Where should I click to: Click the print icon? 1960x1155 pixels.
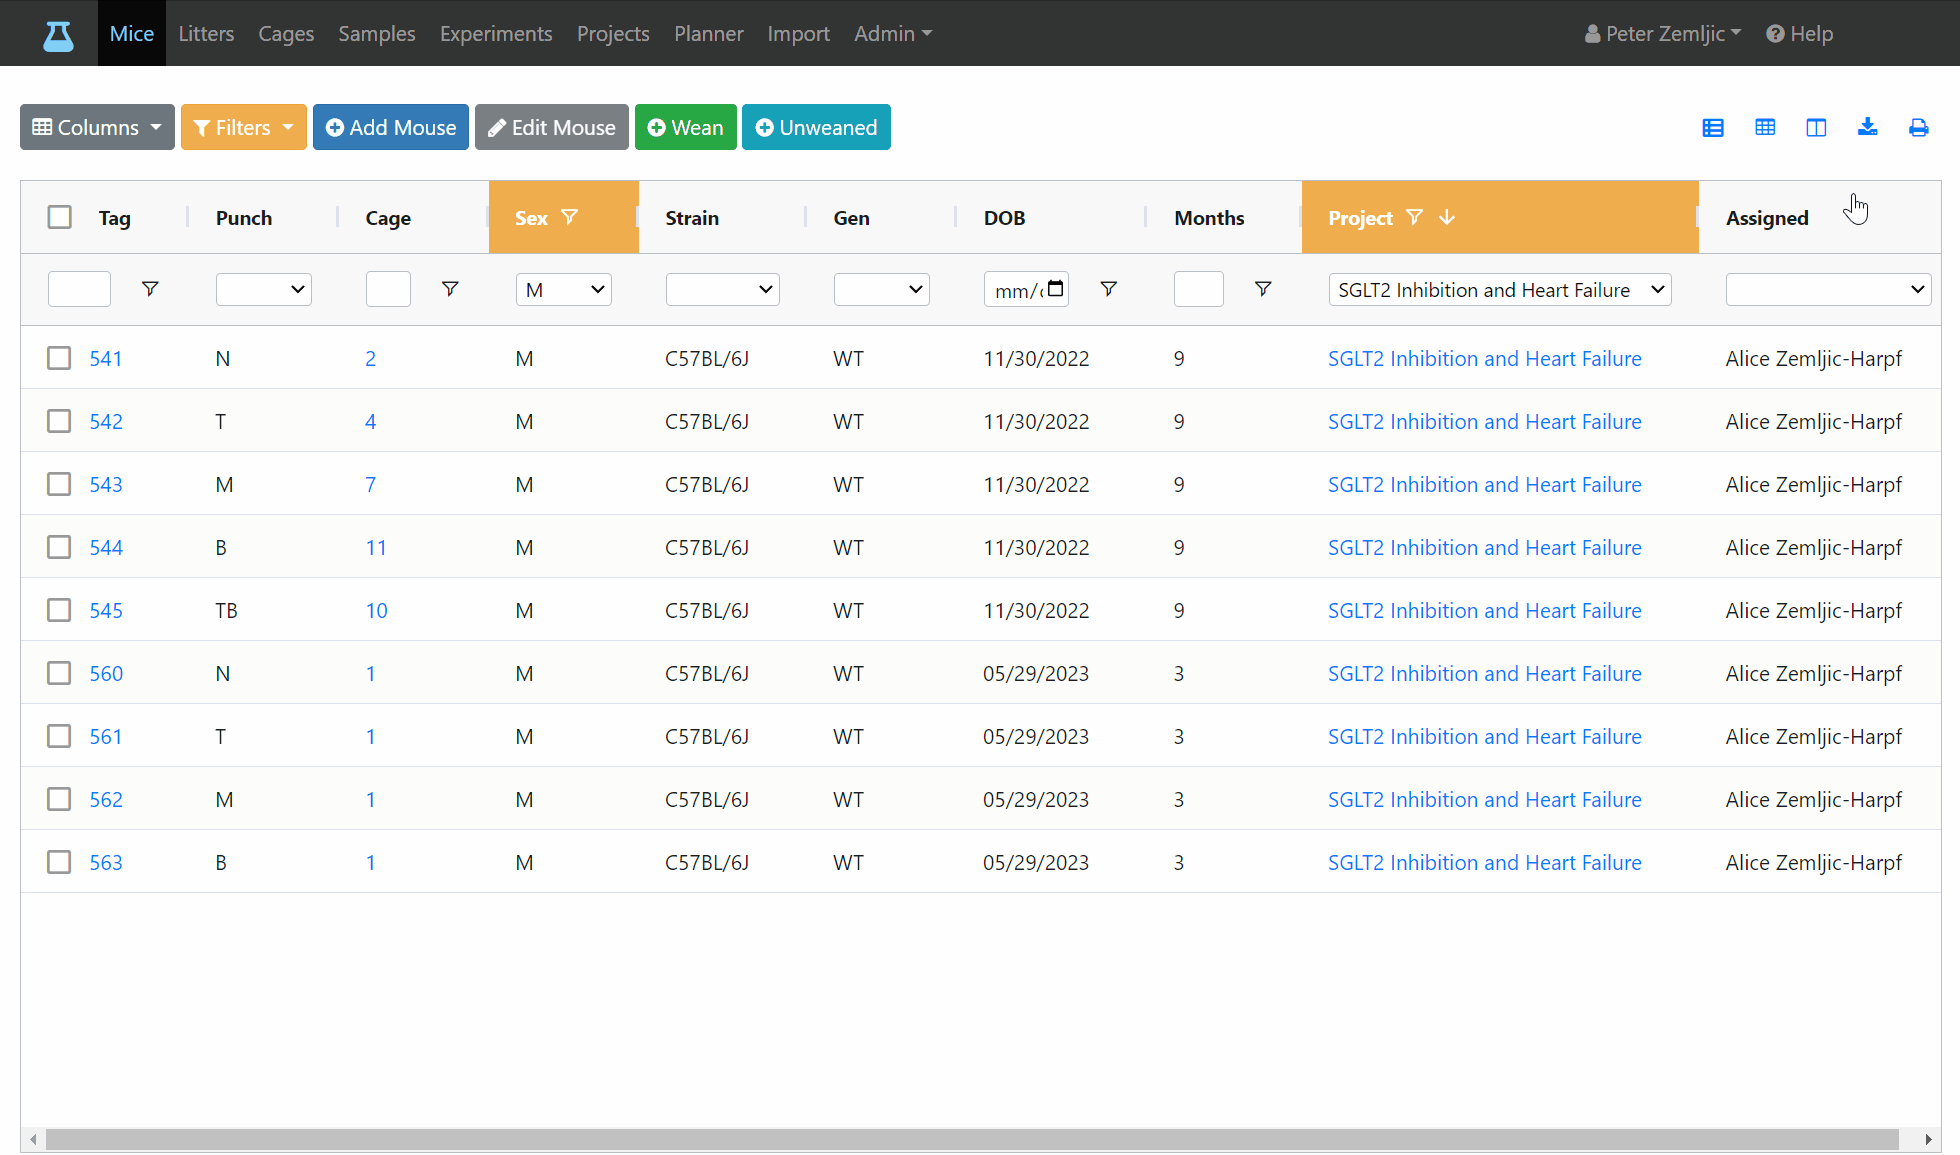coord(1918,128)
